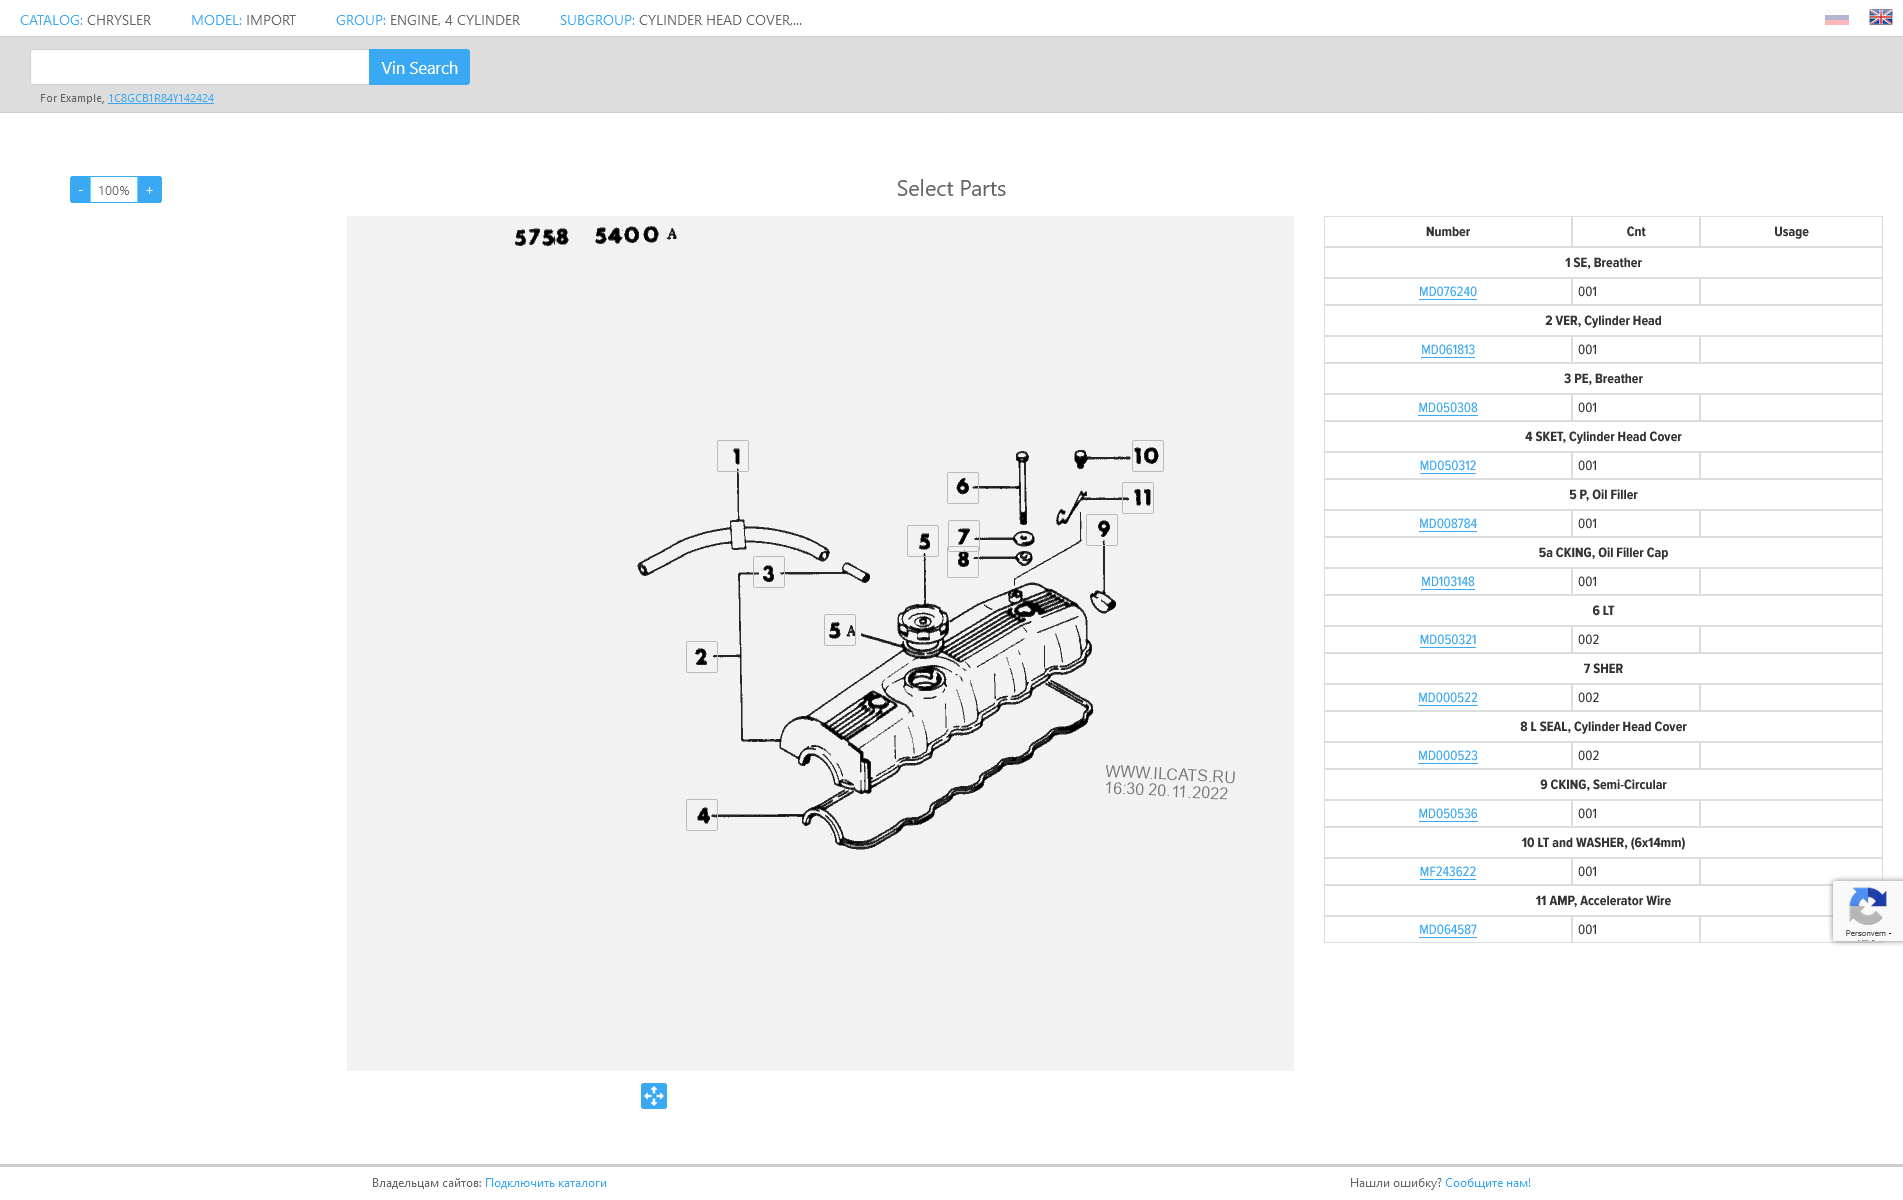Select callout number 1 on diagram
The width and height of the screenshot is (1903, 1200).
pyautogui.click(x=733, y=456)
